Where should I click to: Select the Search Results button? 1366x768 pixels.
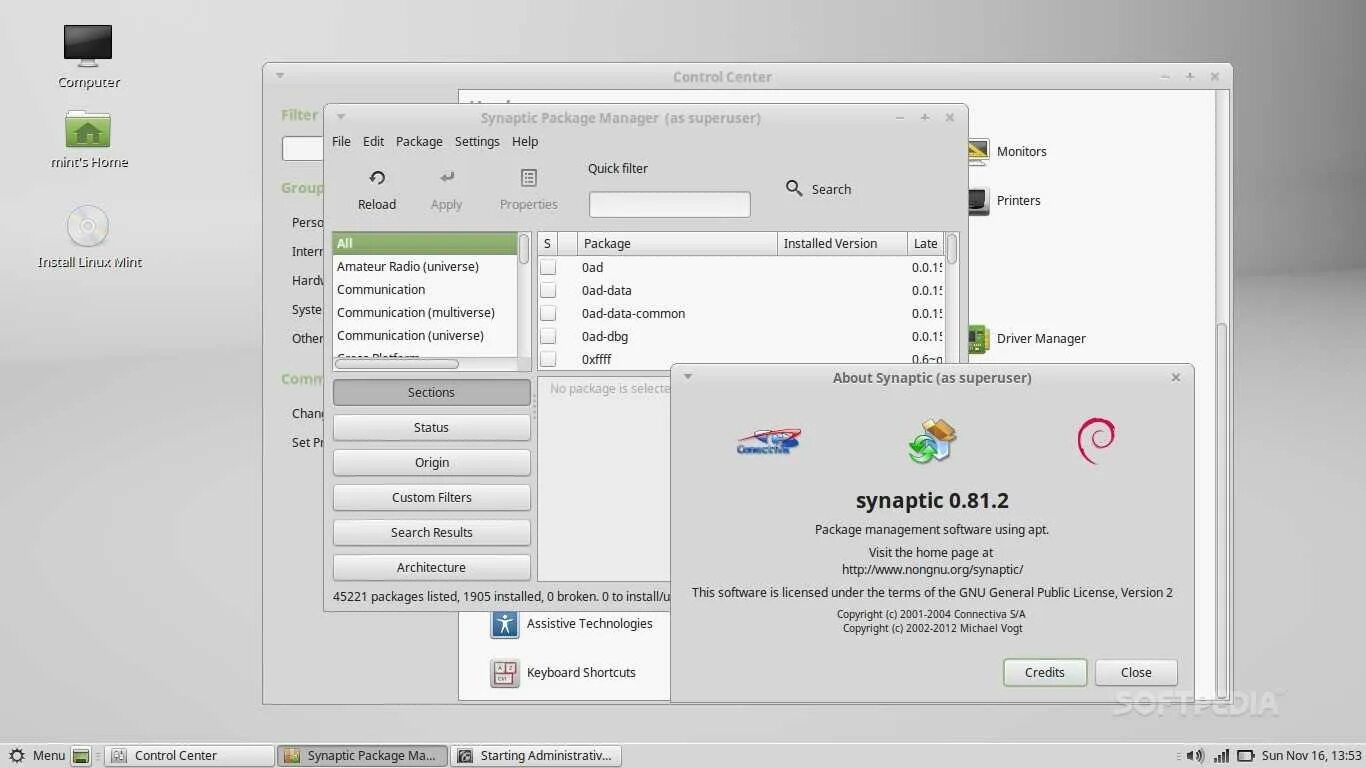point(431,532)
